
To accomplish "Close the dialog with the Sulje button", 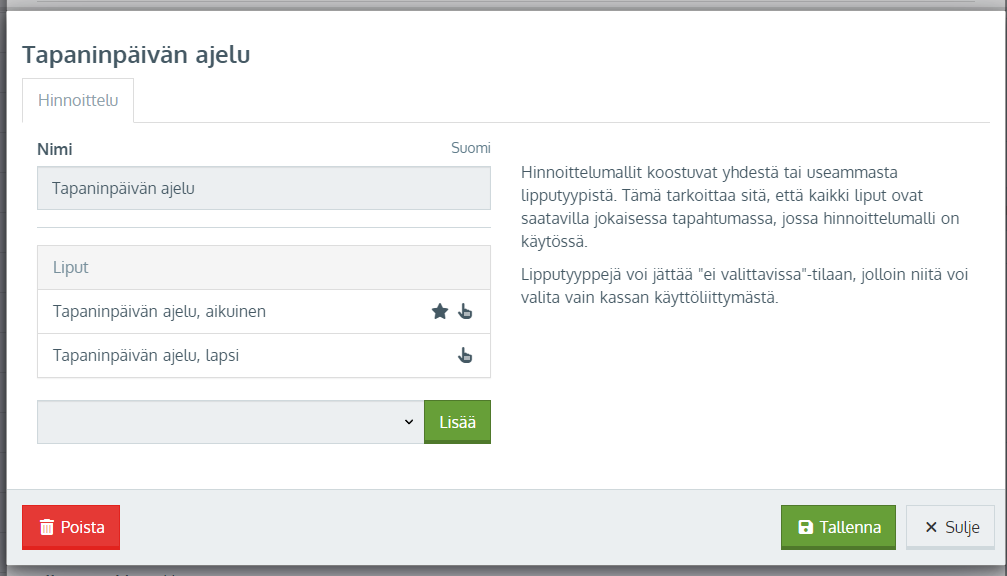I will pyautogui.click(x=950, y=527).
